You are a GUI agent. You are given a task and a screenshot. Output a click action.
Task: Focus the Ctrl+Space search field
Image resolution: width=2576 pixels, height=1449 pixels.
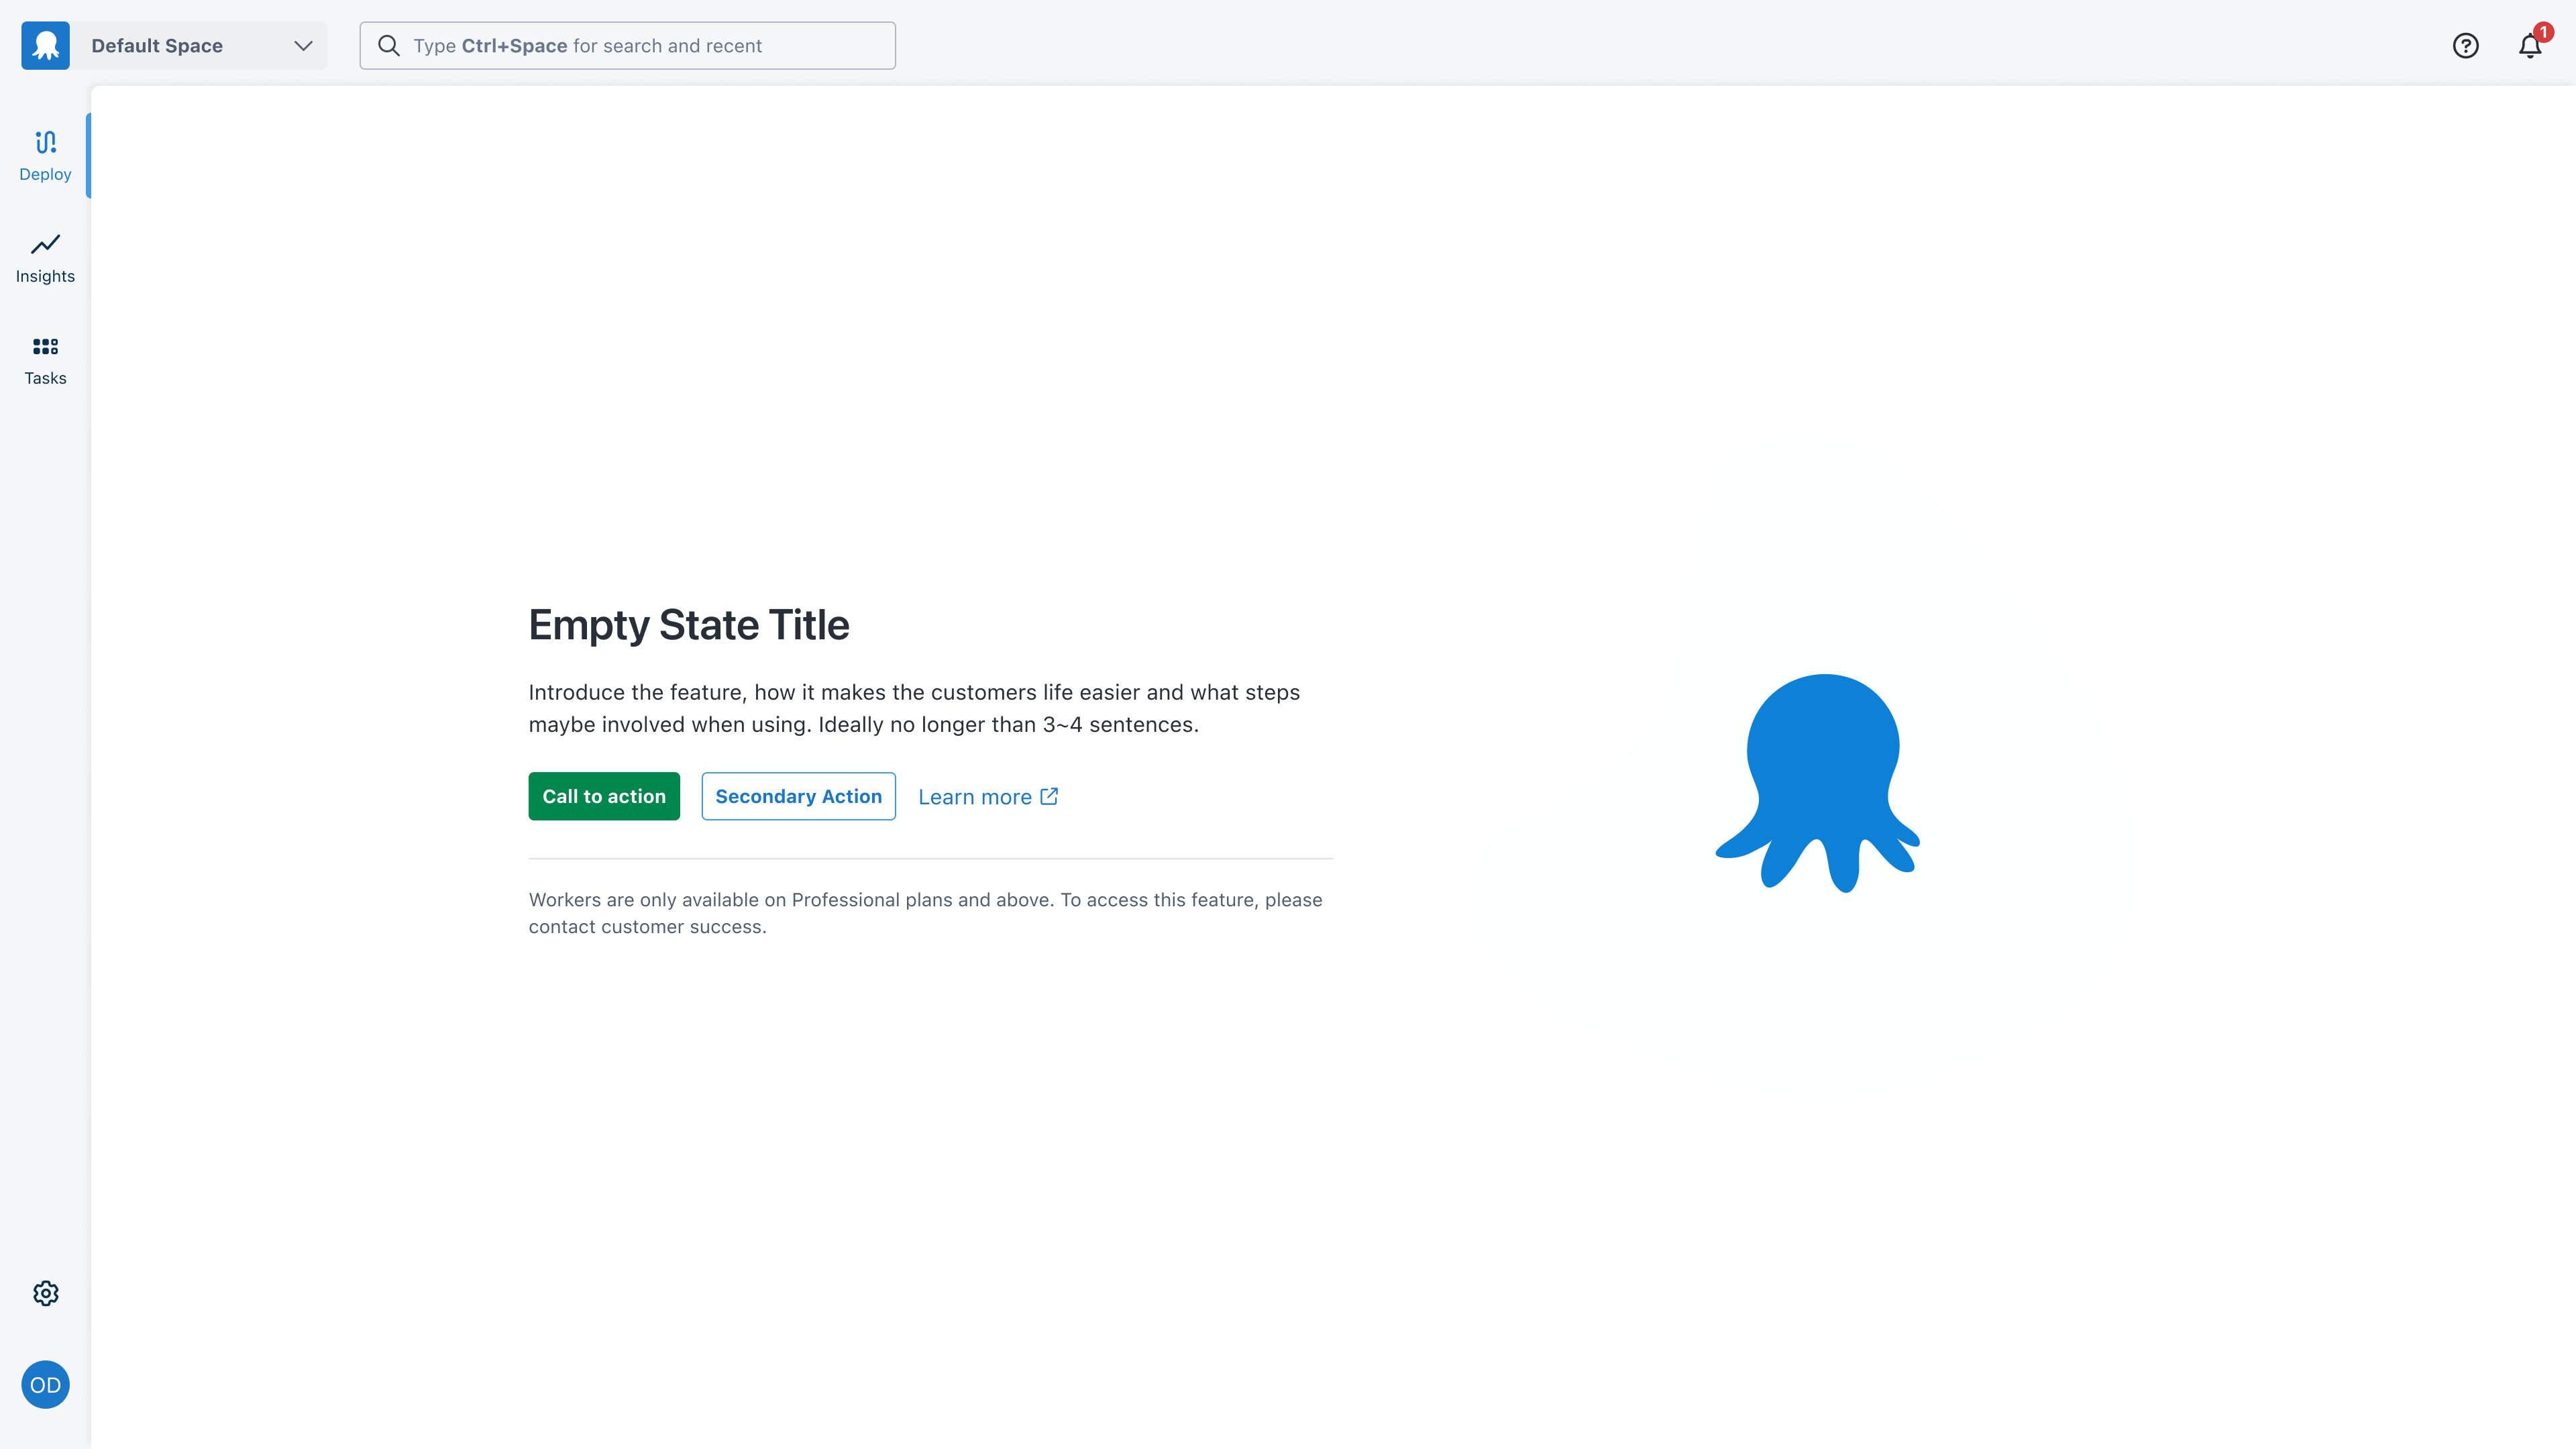click(x=640, y=46)
